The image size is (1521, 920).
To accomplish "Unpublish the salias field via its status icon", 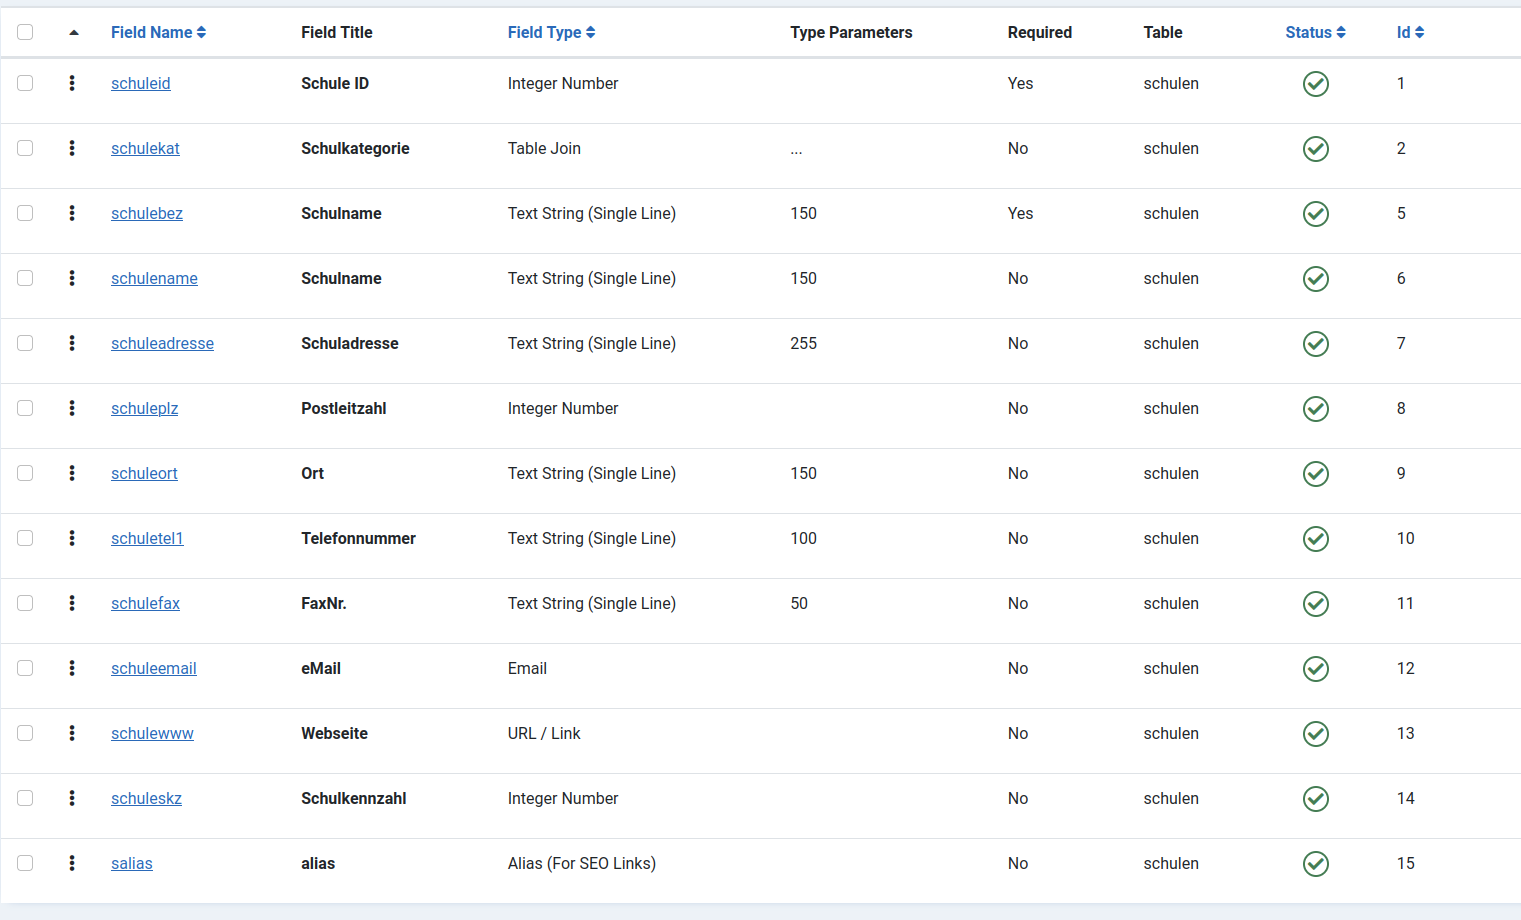I will (x=1315, y=864).
